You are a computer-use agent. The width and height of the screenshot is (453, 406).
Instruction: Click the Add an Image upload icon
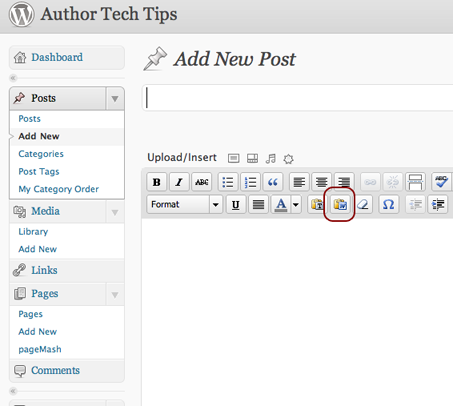(233, 158)
